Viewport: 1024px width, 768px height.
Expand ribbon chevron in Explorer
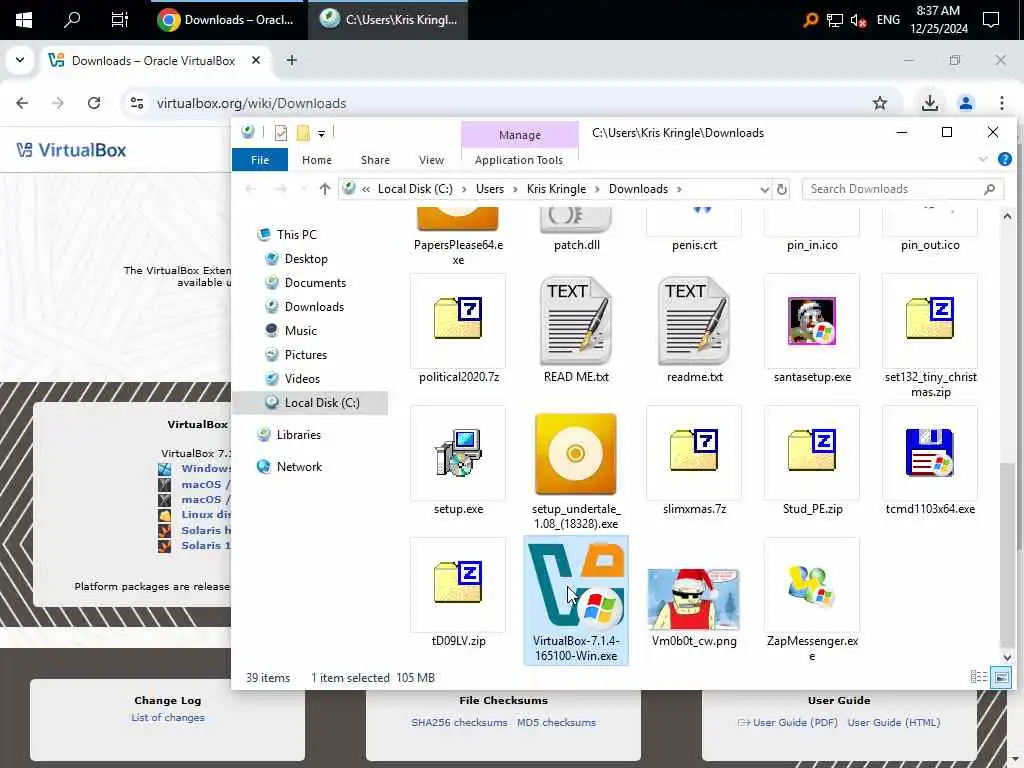pos(983,159)
